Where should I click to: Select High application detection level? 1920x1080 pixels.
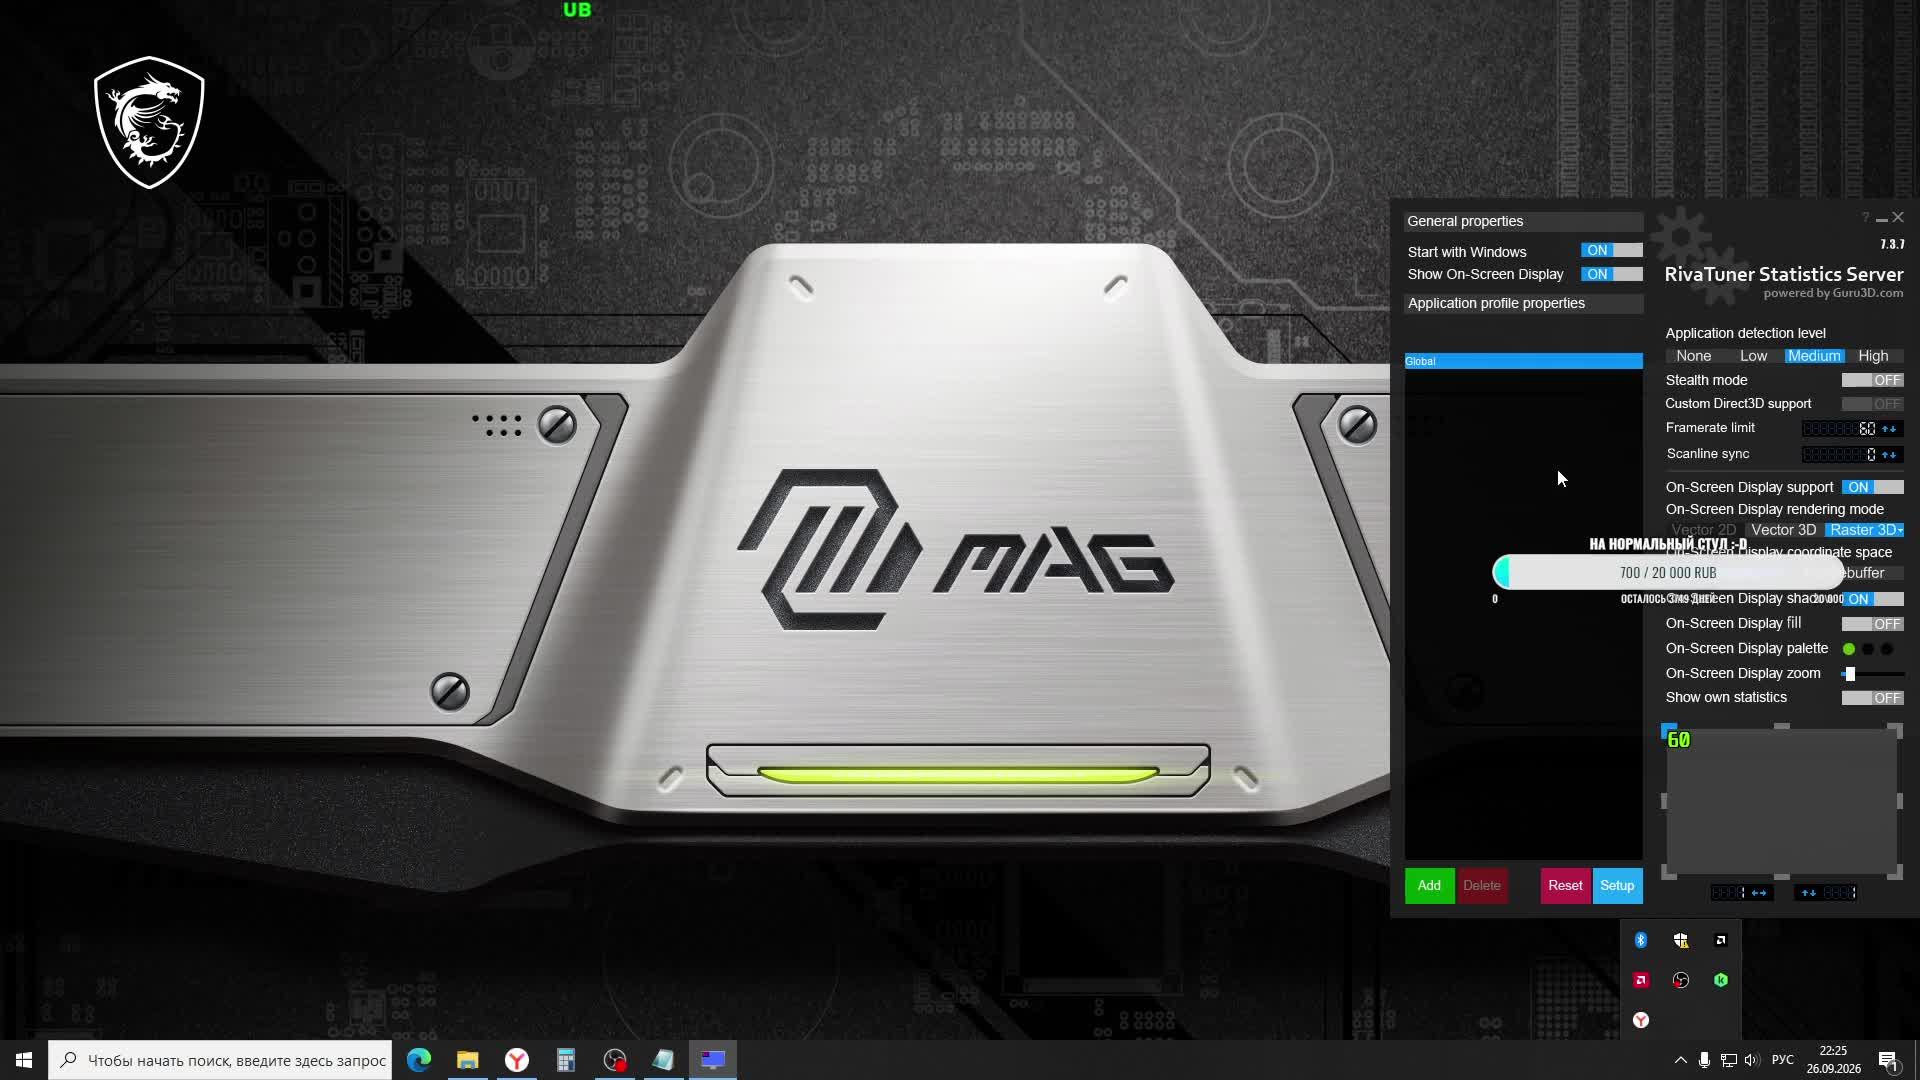pos(1873,356)
